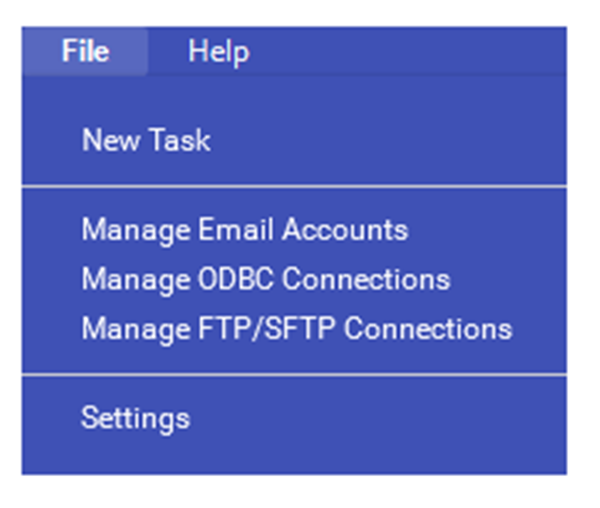600x508 pixels.
Task: Open the Help menu
Action: pyautogui.click(x=218, y=51)
